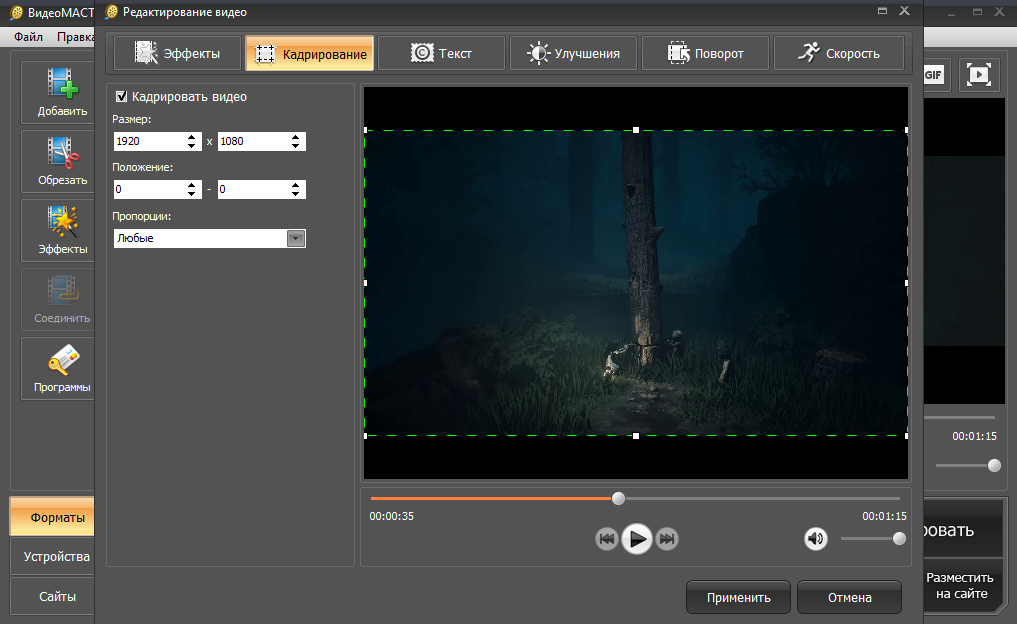1017x624 pixels.
Task: Increase the second Положение value
Action: click(x=296, y=185)
